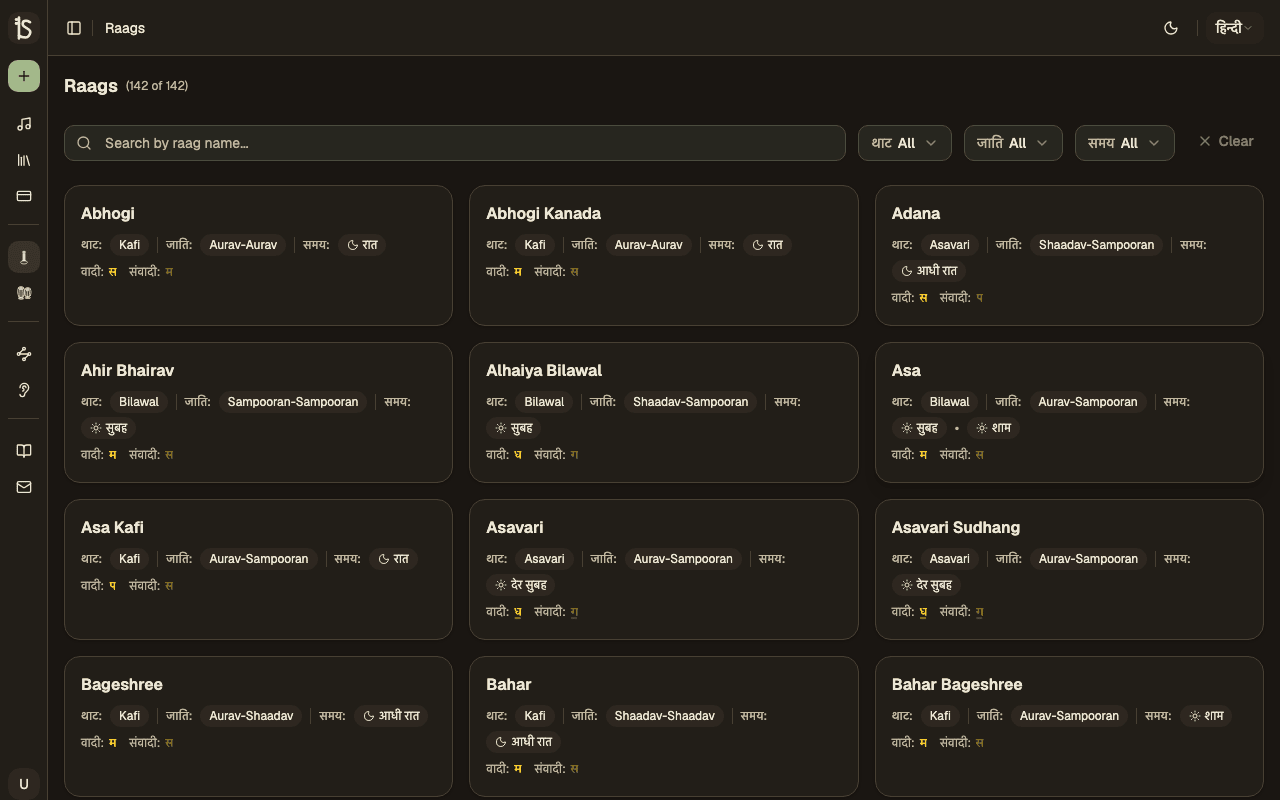Open the ear training sidebar icon
The height and width of the screenshot is (800, 1280).
[x=24, y=390]
